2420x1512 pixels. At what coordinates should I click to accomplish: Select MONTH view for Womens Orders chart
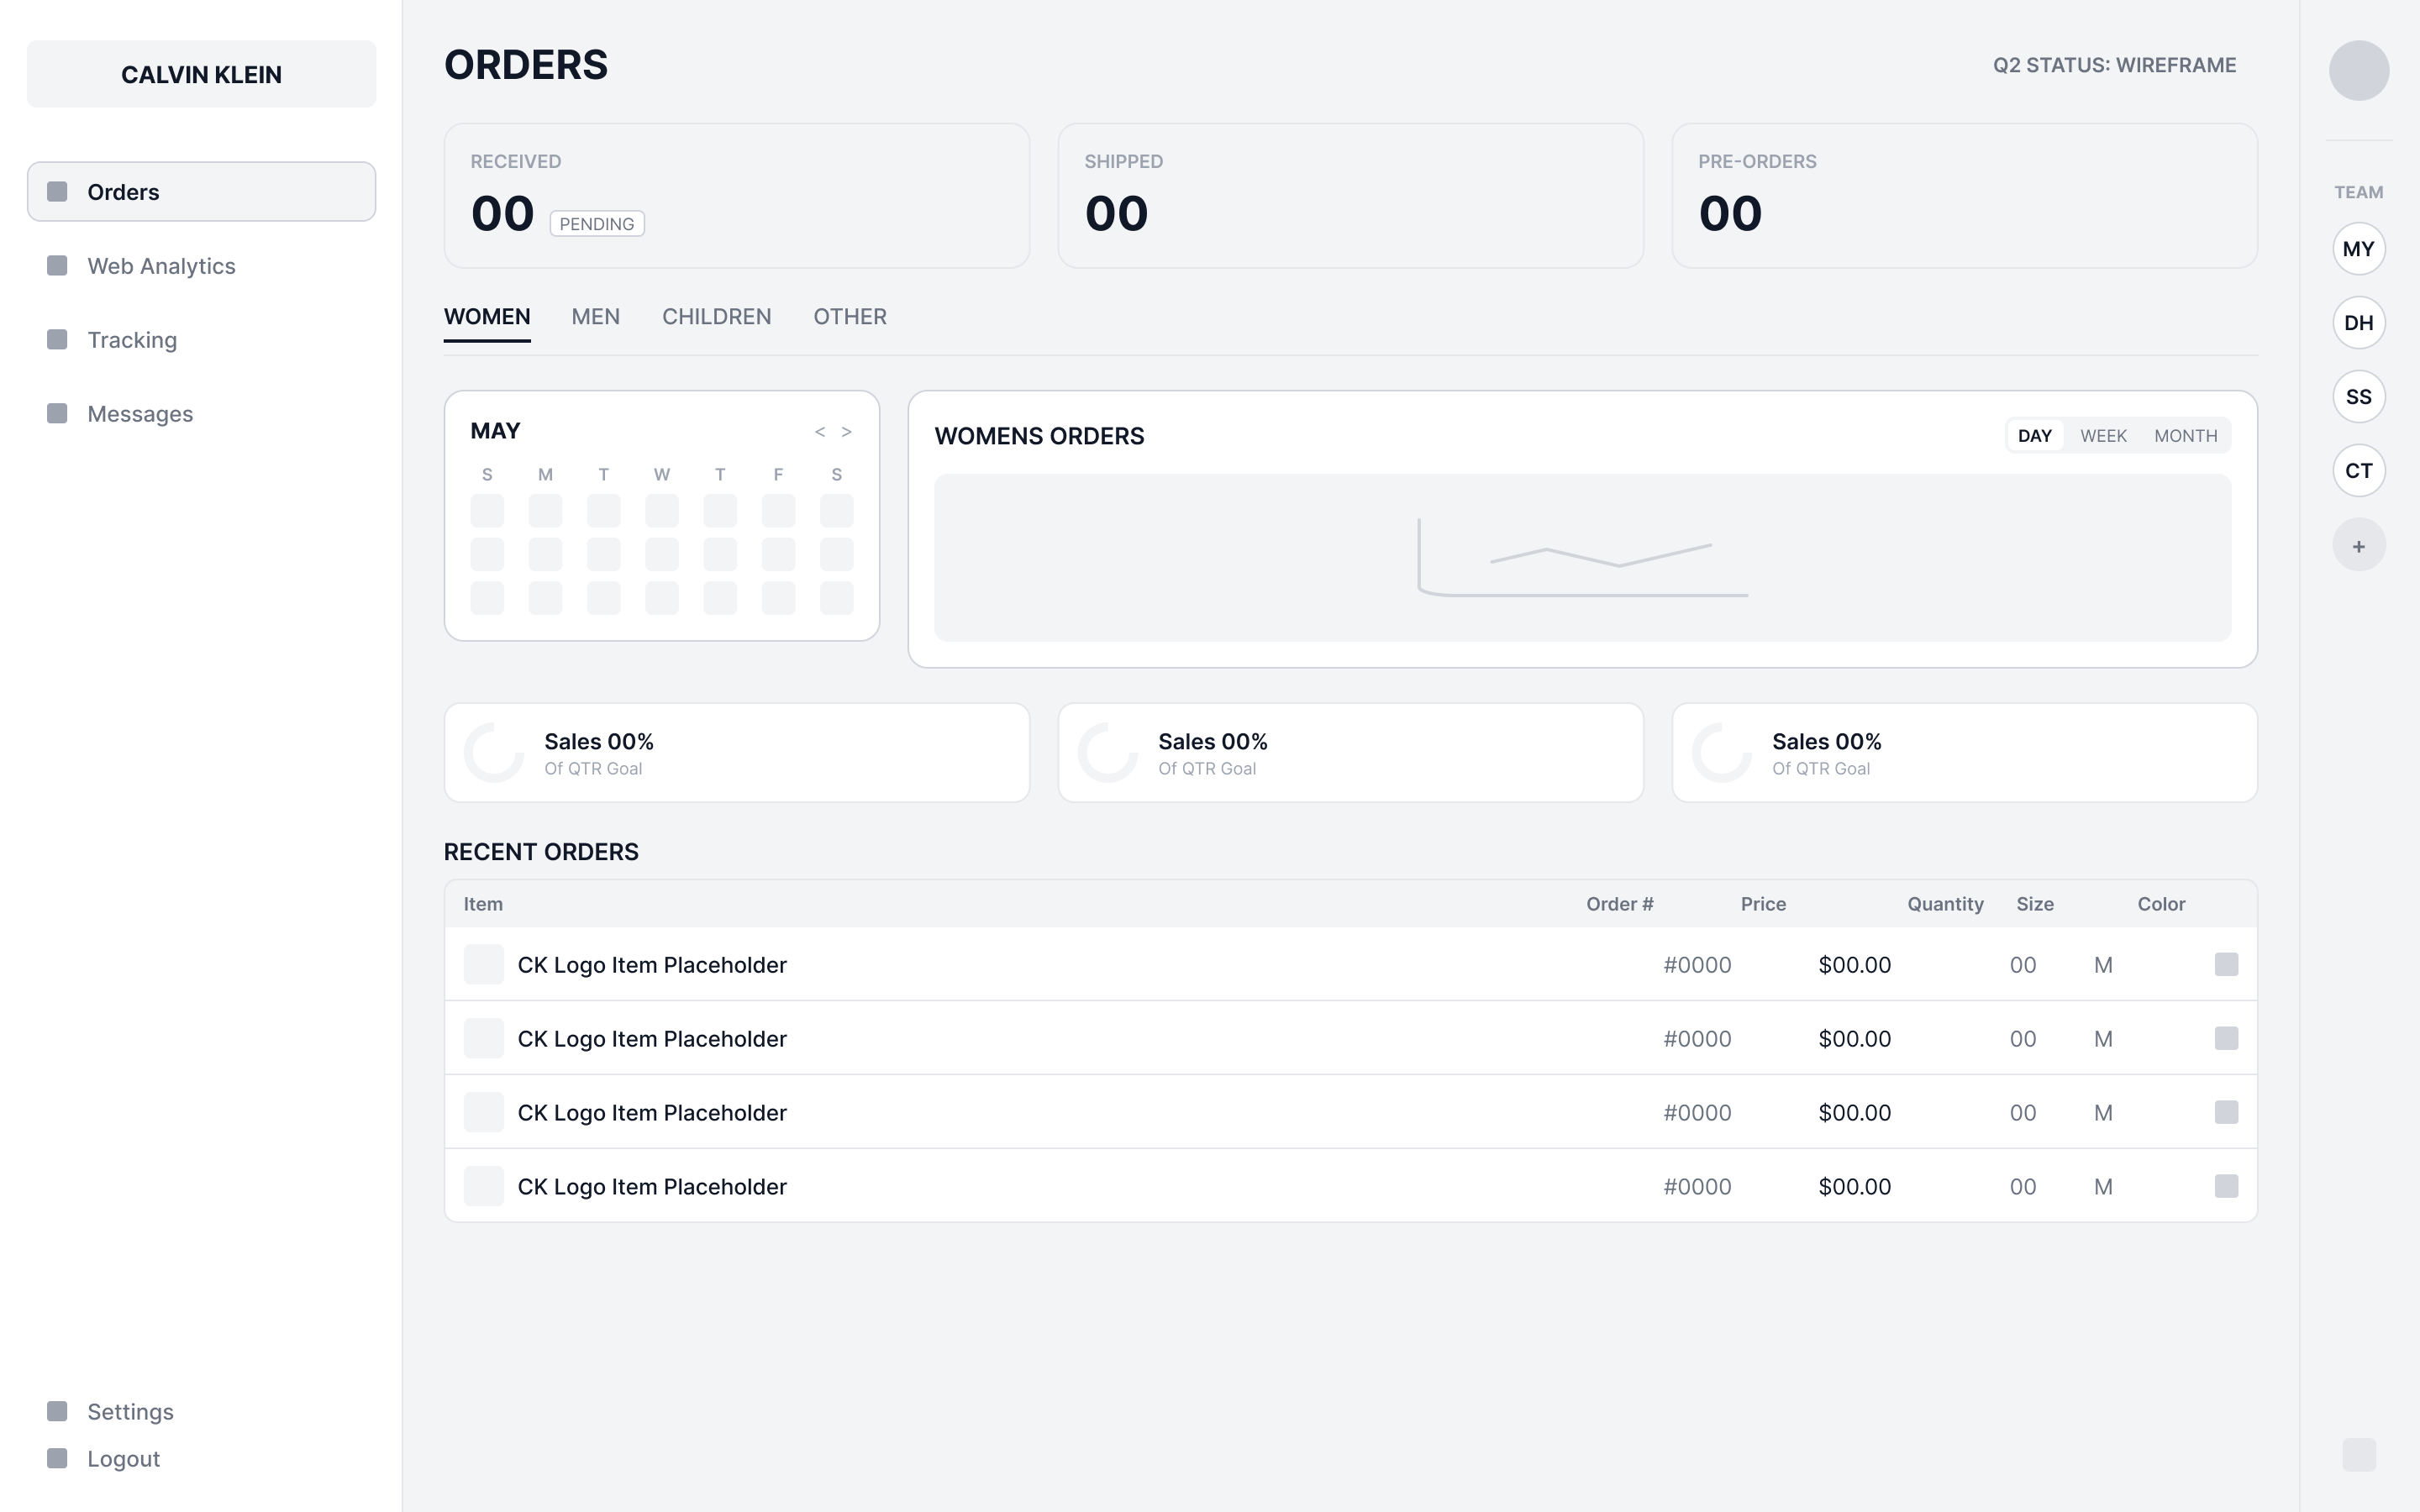point(2185,435)
